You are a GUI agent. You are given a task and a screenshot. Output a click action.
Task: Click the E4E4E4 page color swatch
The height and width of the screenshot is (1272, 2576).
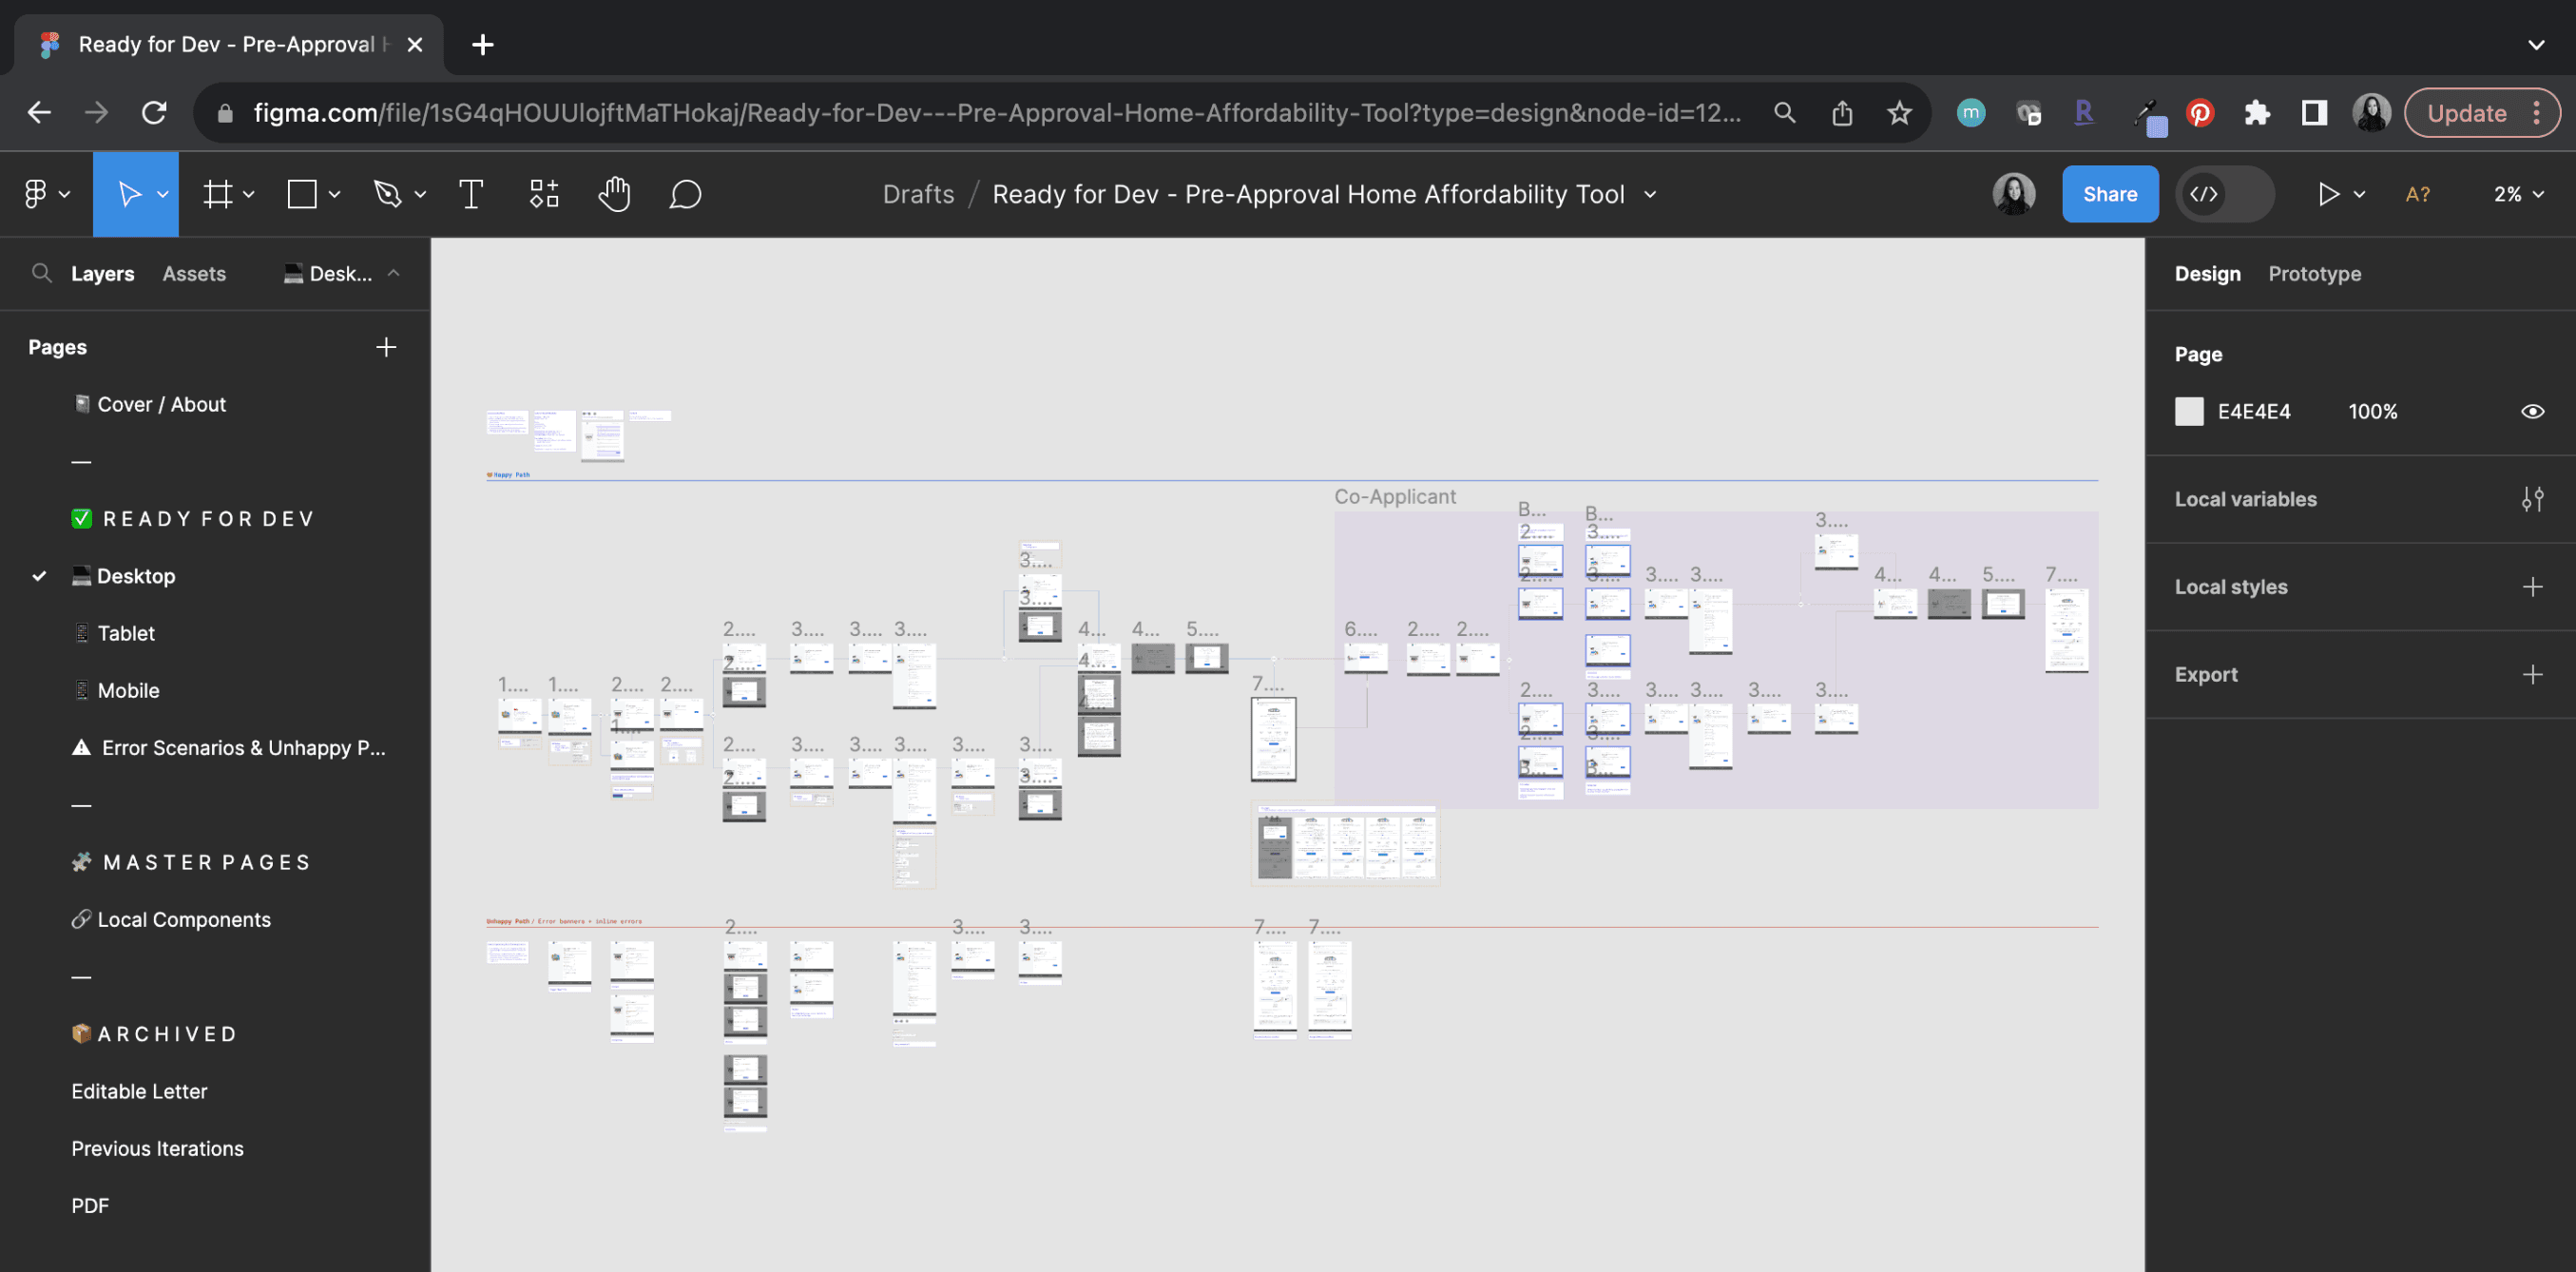pos(2188,412)
